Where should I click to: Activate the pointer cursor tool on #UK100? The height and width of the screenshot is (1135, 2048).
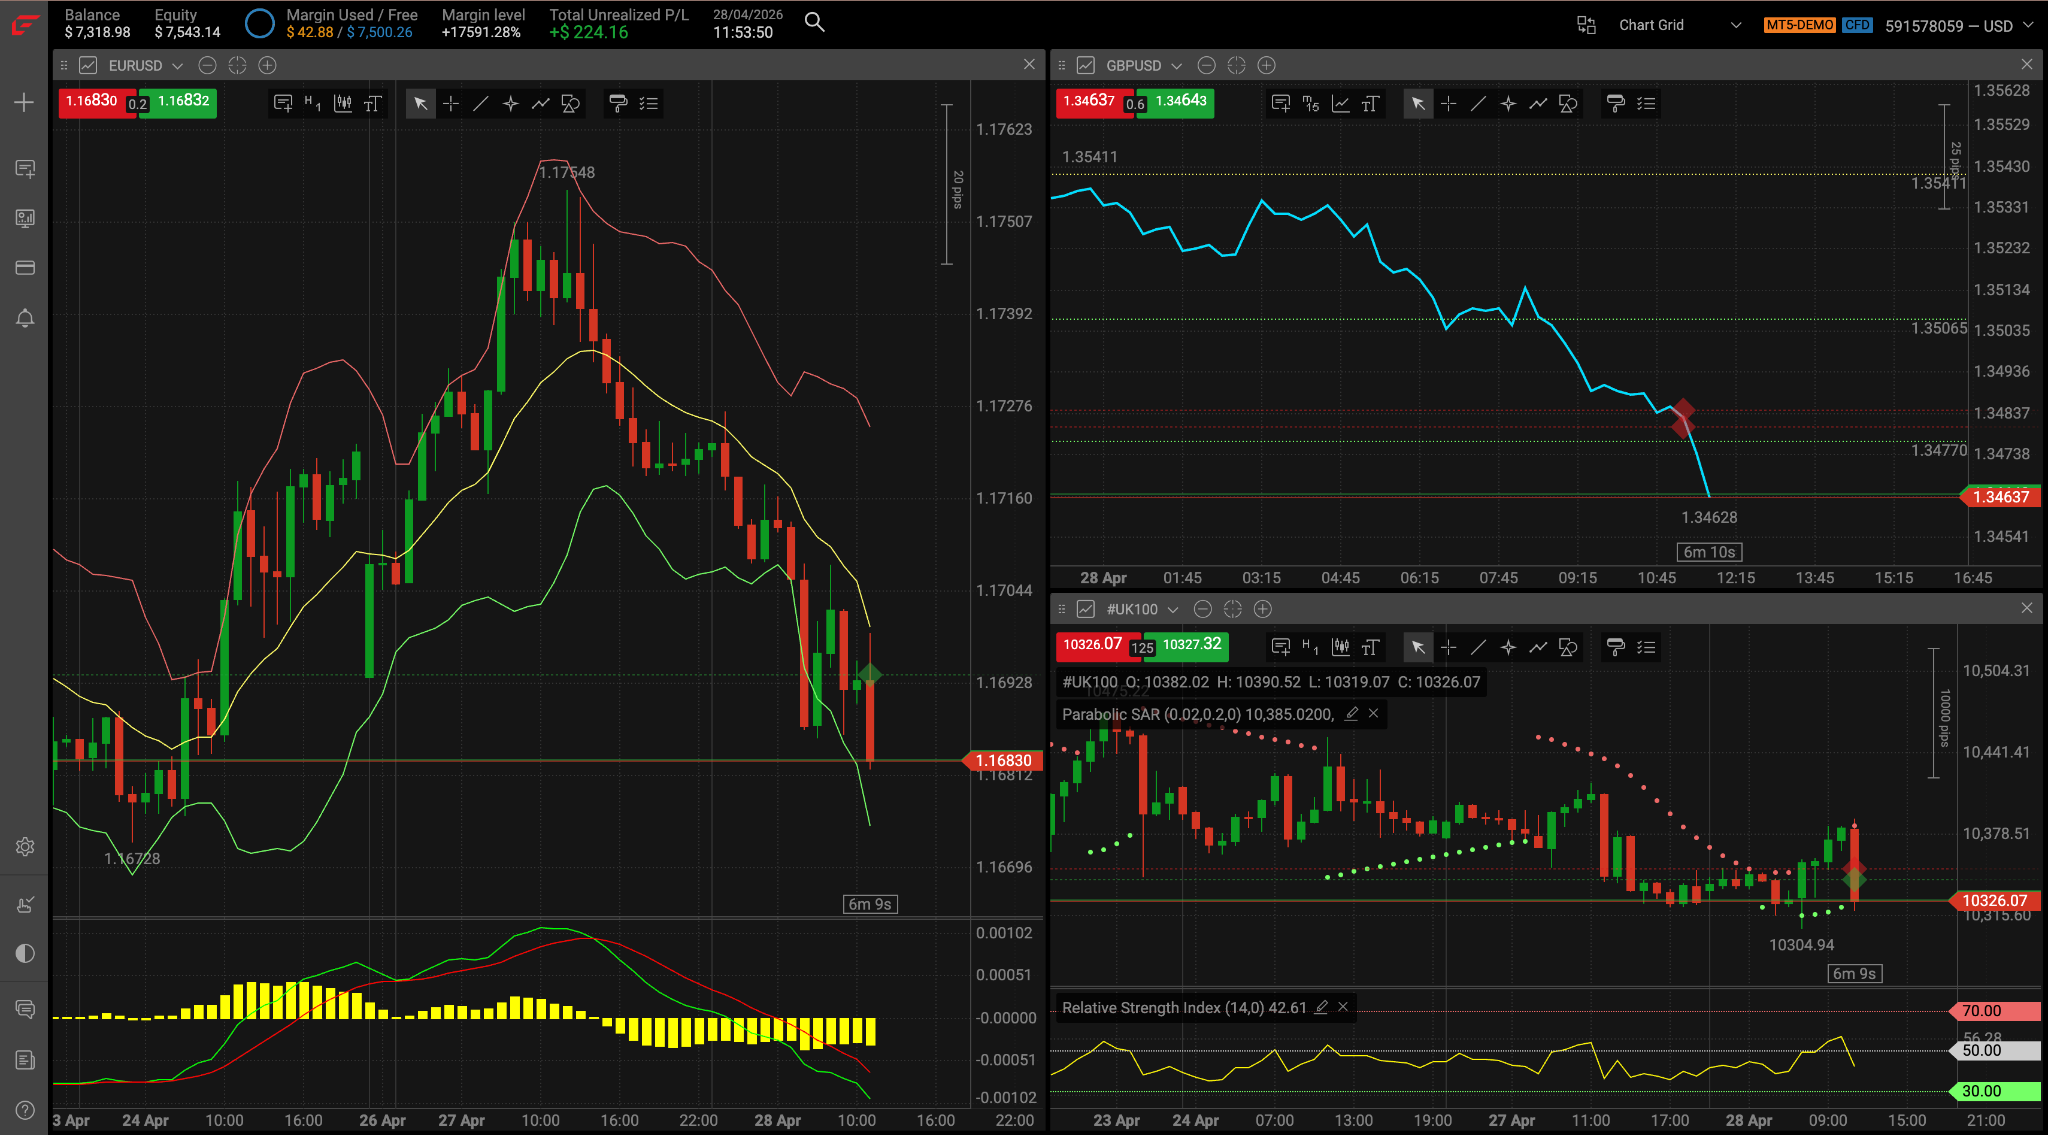pyautogui.click(x=1418, y=647)
